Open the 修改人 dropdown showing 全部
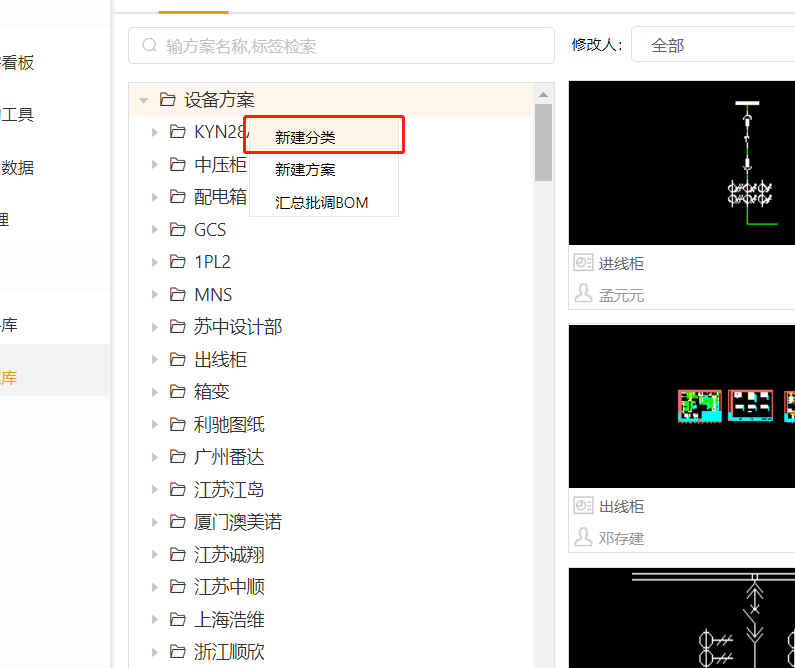795x668 pixels. pos(713,45)
